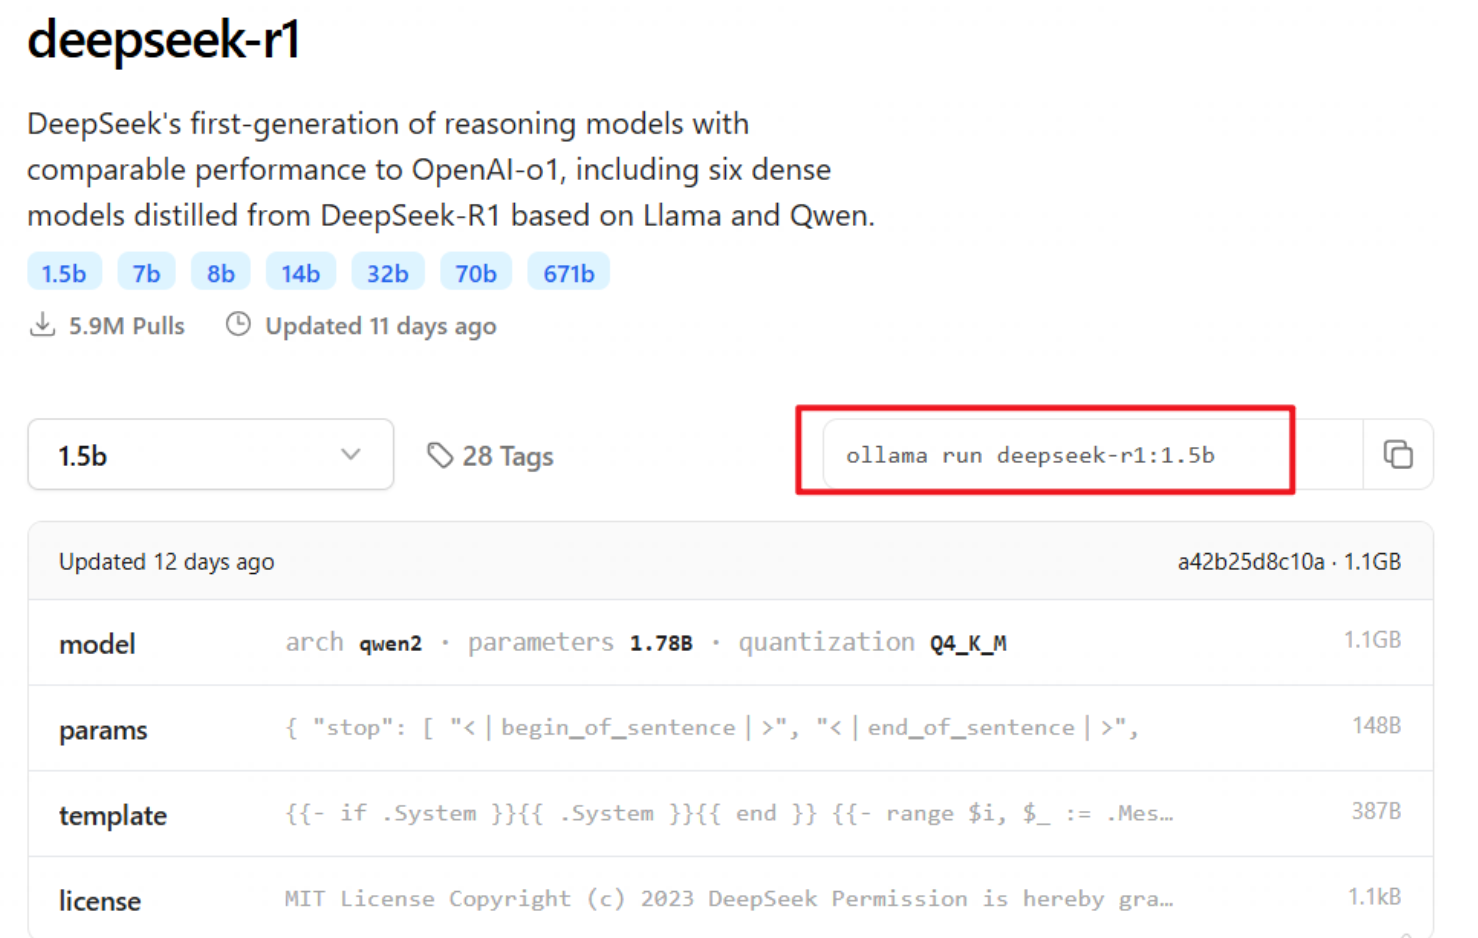Open the params file row
This screenshot has height=938, width=1478.
[x=730, y=729]
